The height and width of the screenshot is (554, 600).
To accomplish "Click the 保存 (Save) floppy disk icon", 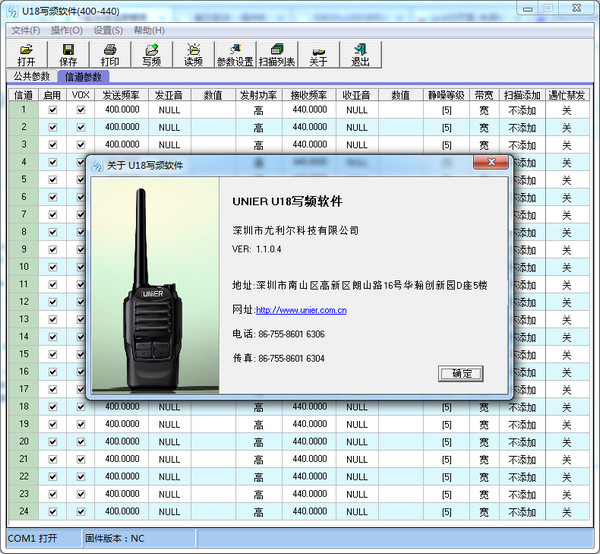I will point(68,55).
